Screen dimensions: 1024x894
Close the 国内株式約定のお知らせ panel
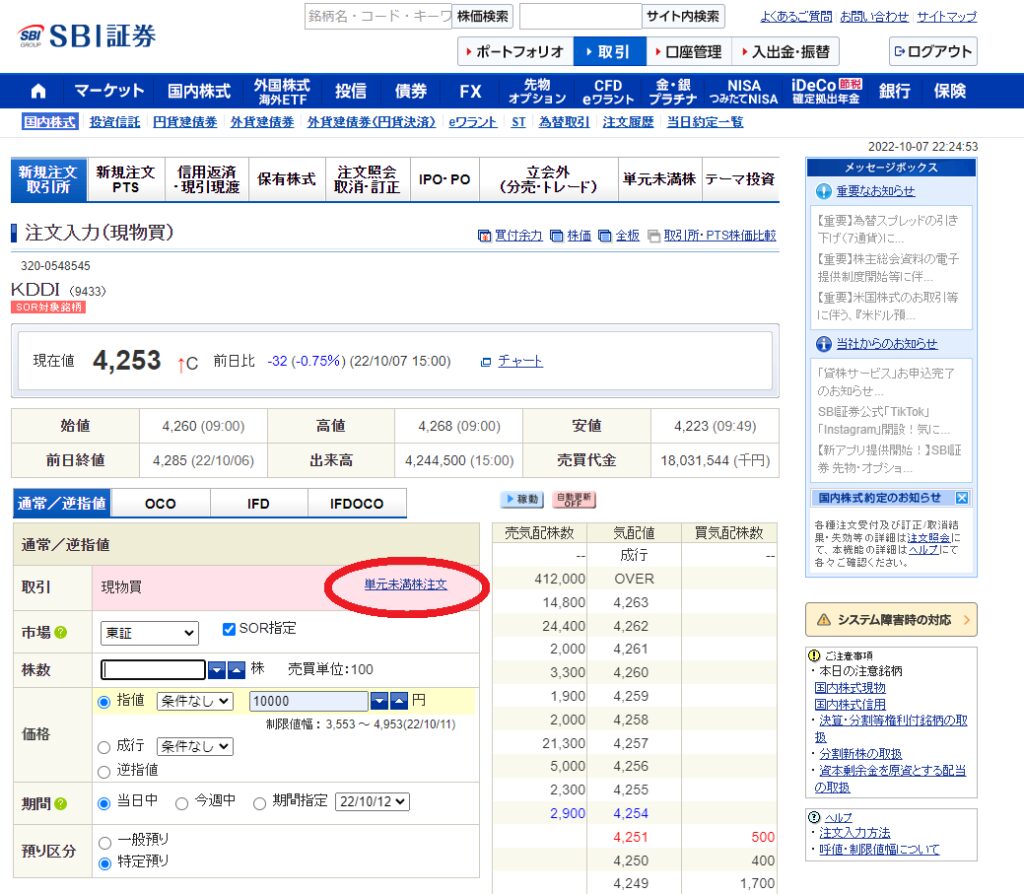(960, 497)
